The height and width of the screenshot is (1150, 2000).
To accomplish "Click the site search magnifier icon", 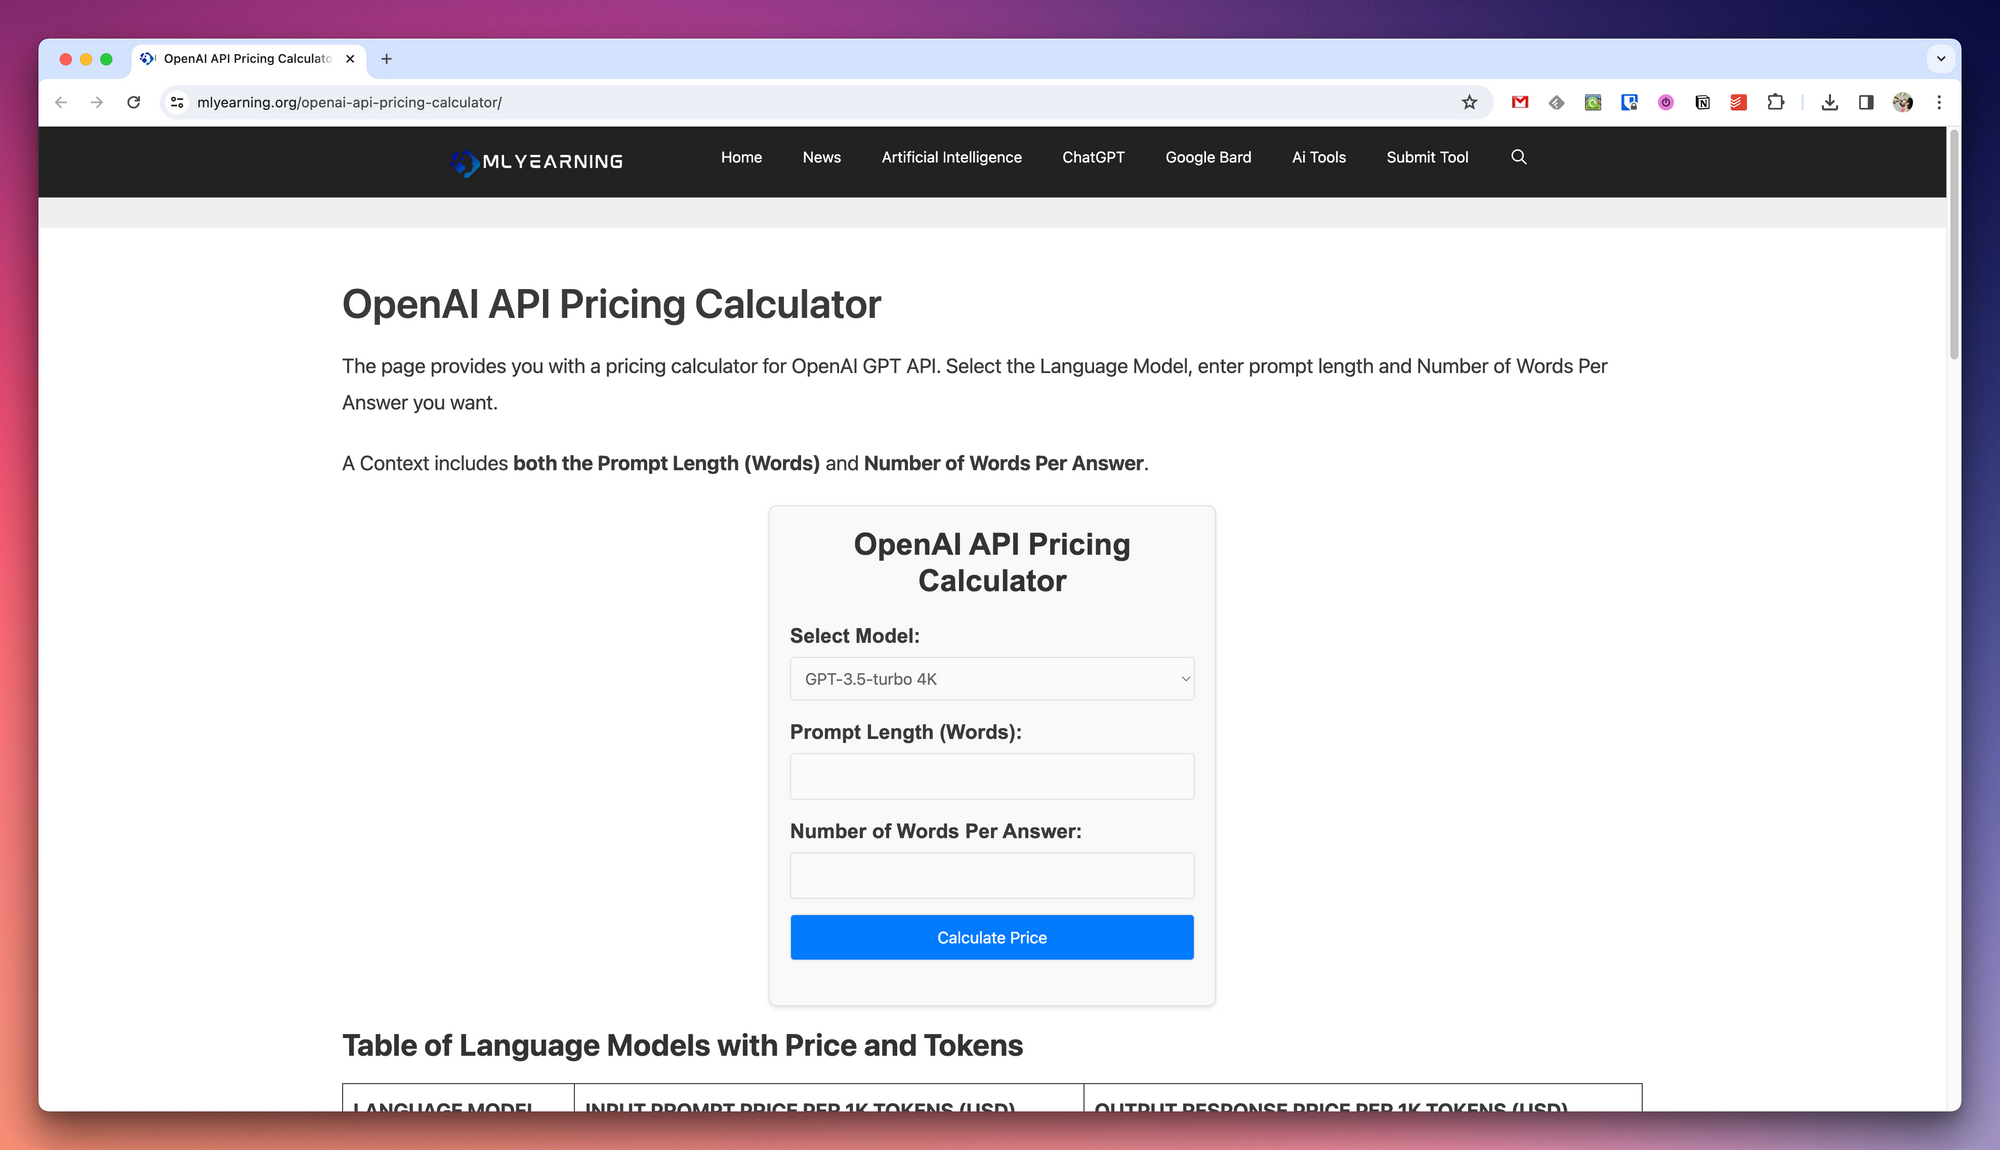I will tap(1518, 157).
